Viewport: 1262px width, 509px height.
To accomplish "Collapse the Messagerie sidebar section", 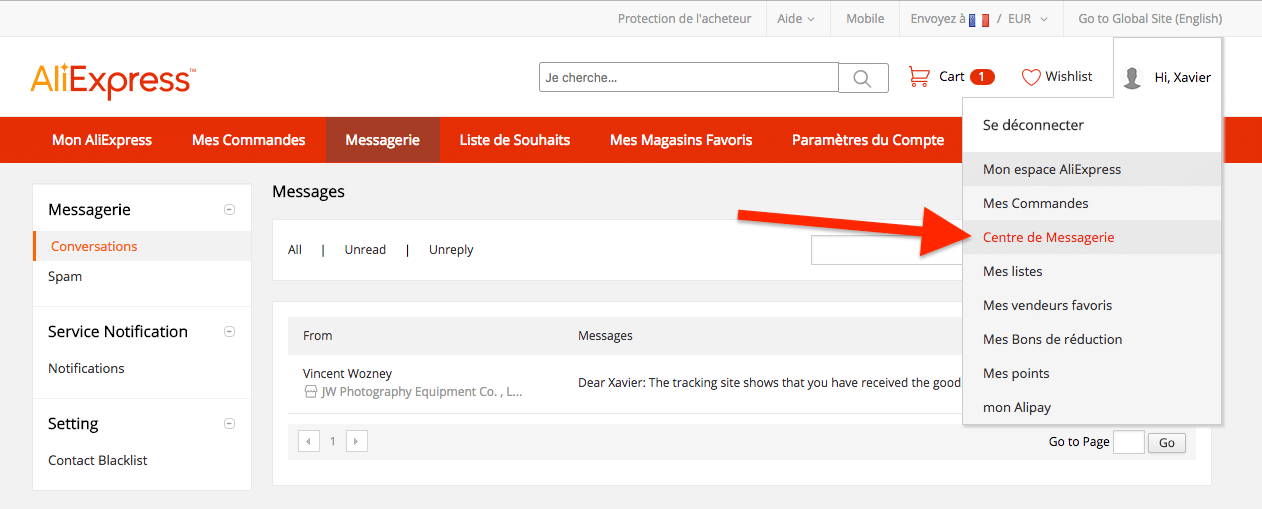I will (229, 210).
